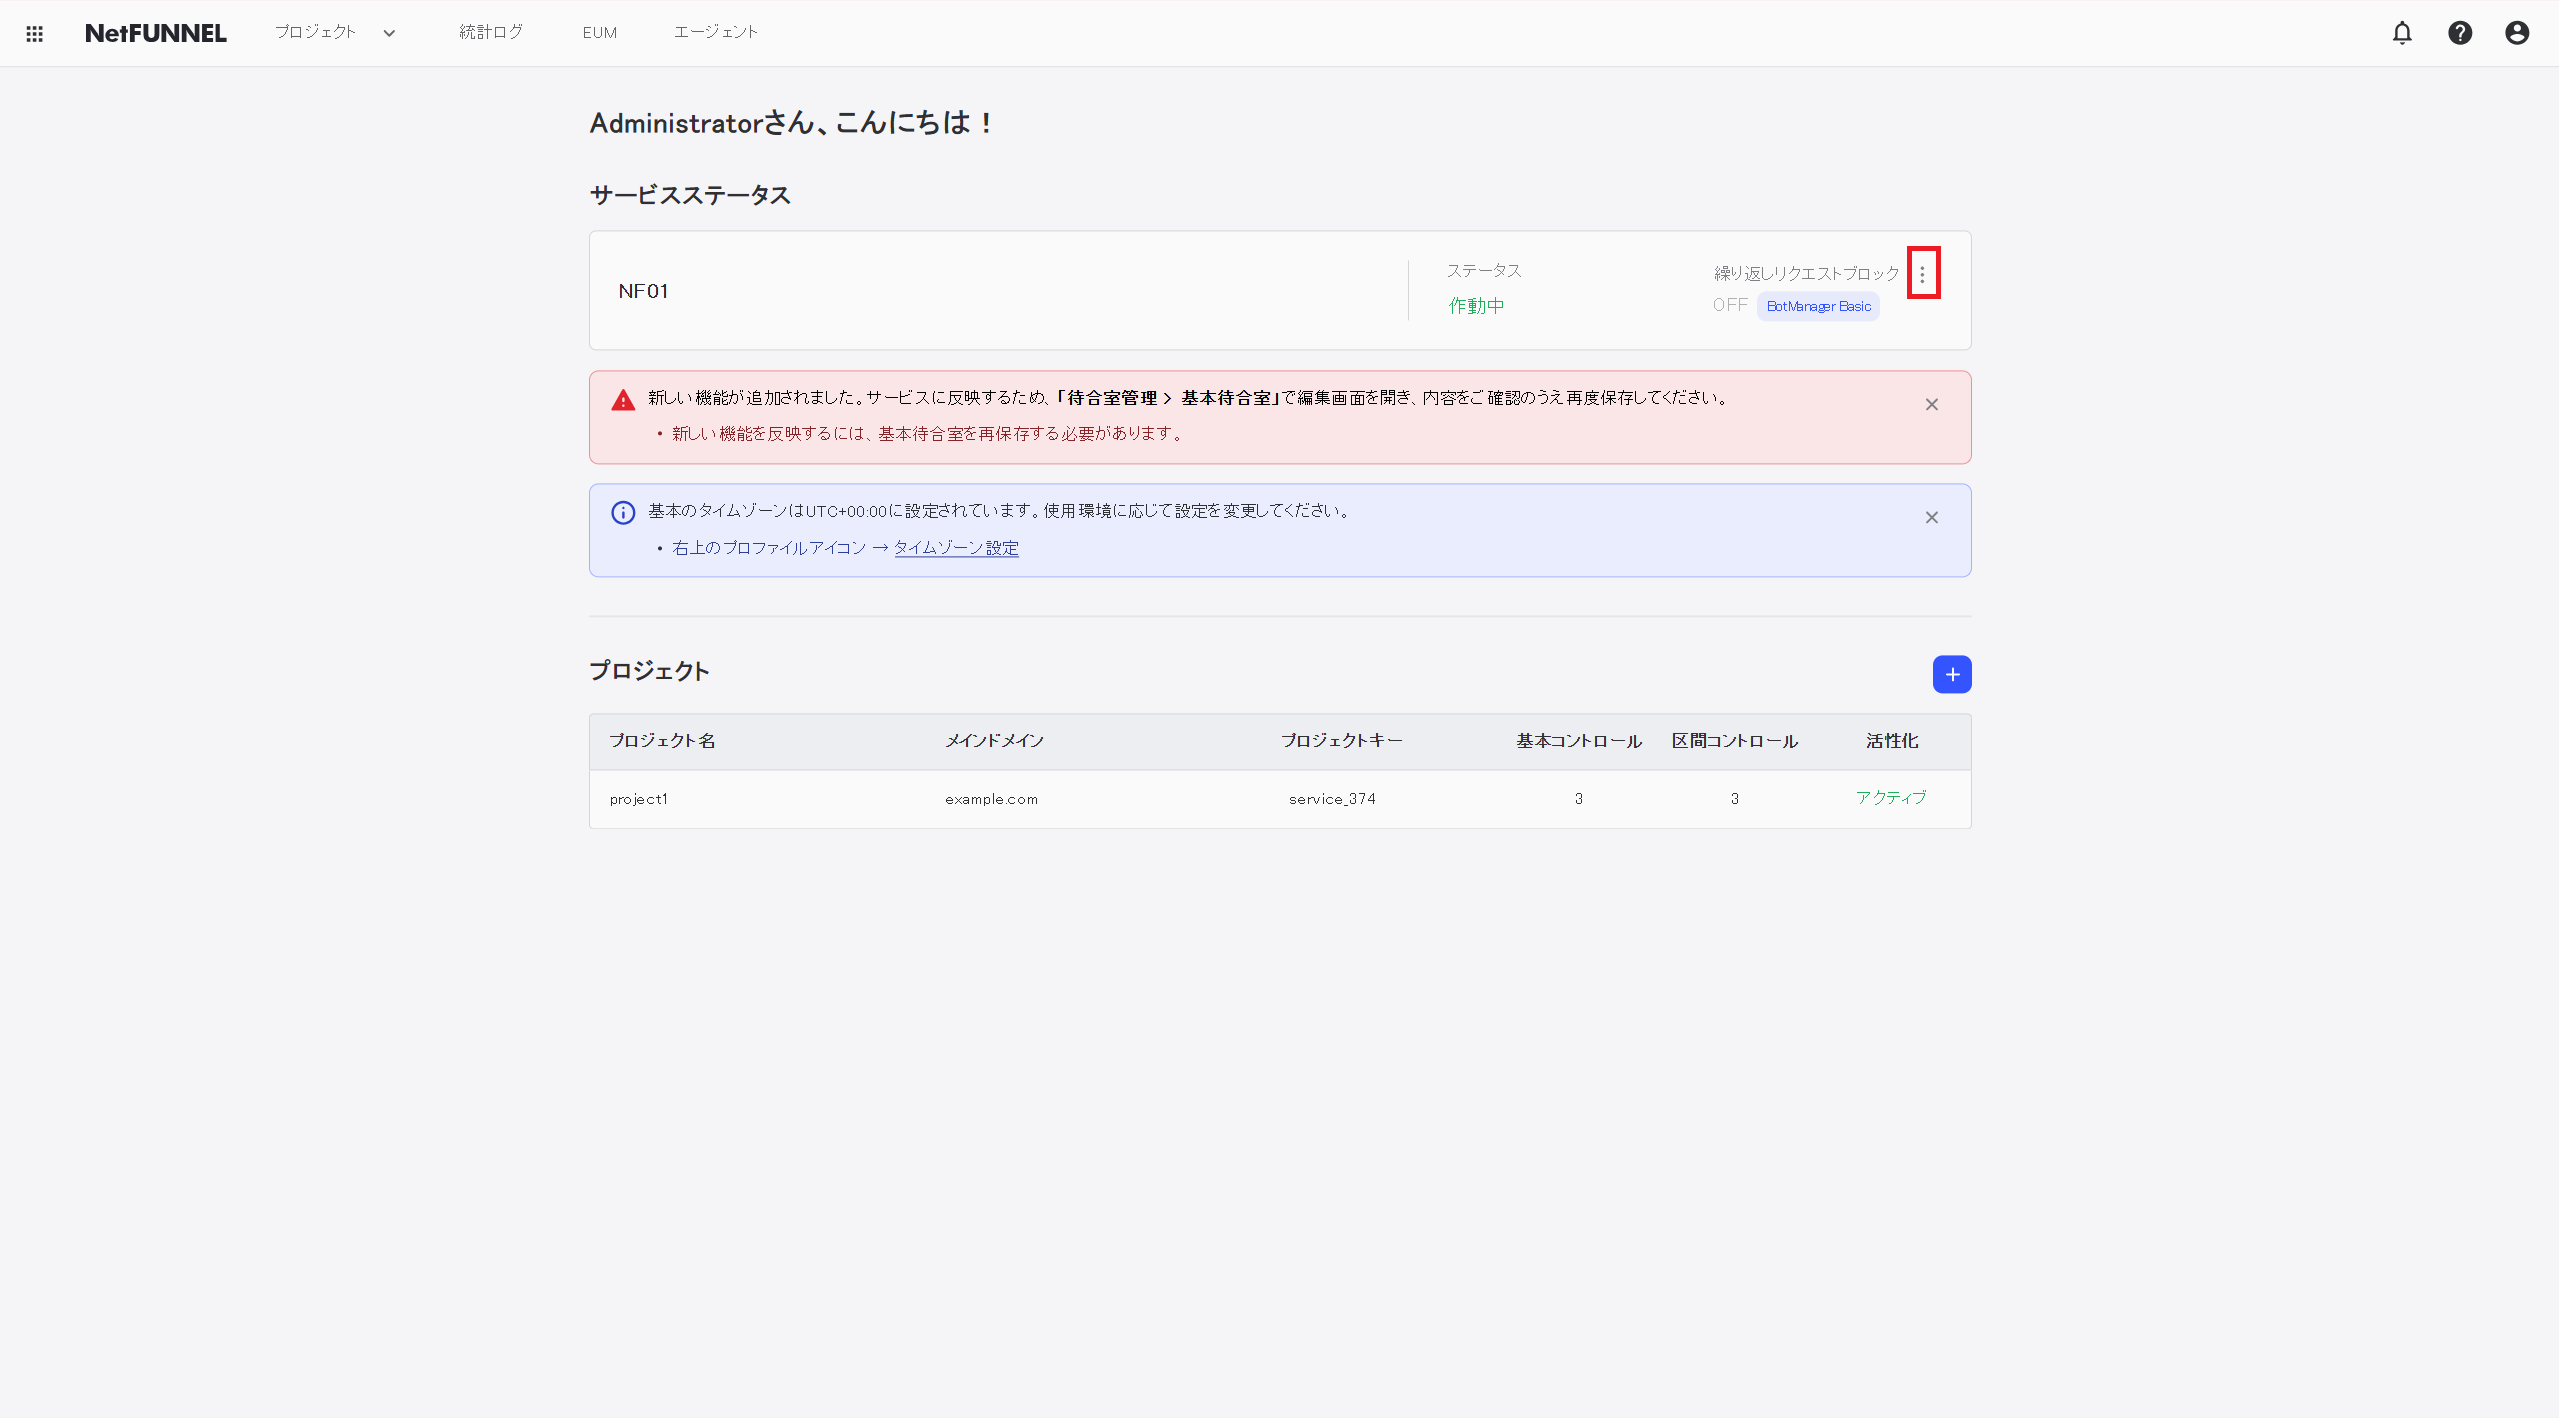Open the notifications bell
The width and height of the screenshot is (2559, 1418).
[2402, 33]
